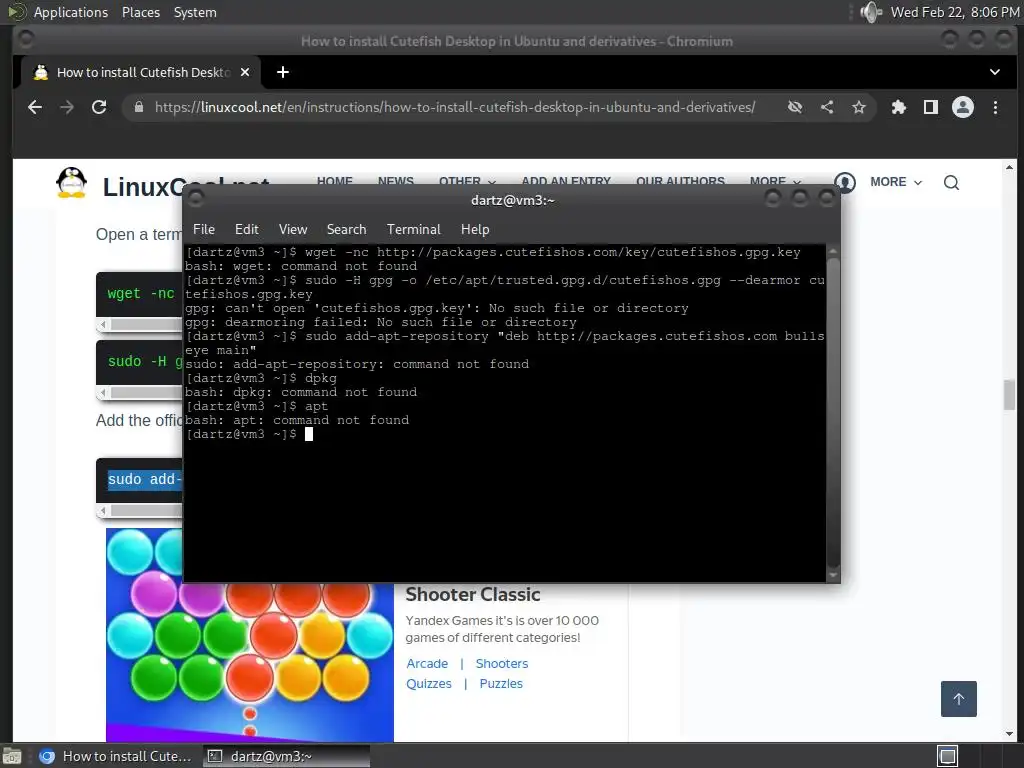Screen dimensions: 1024x768
Task: Share this page via share icon
Action: (x=827, y=107)
